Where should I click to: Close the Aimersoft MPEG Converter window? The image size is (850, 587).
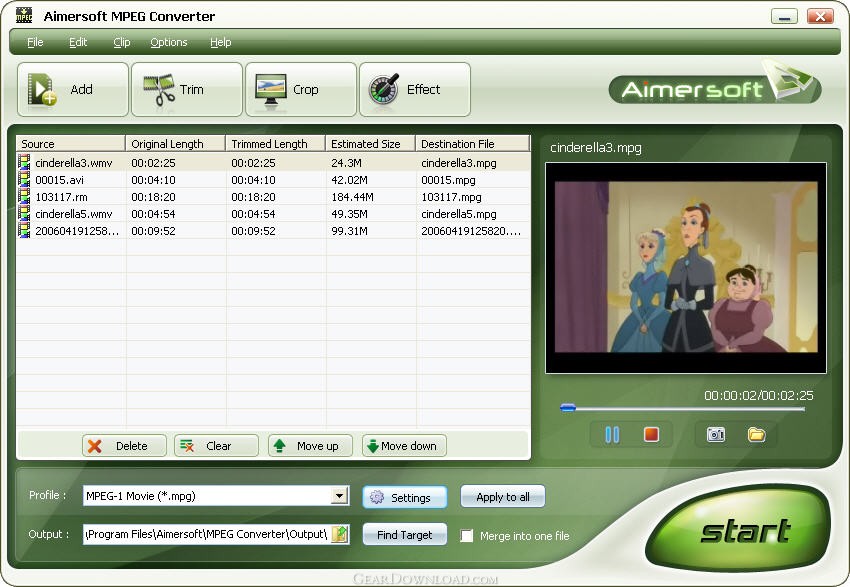[820, 16]
